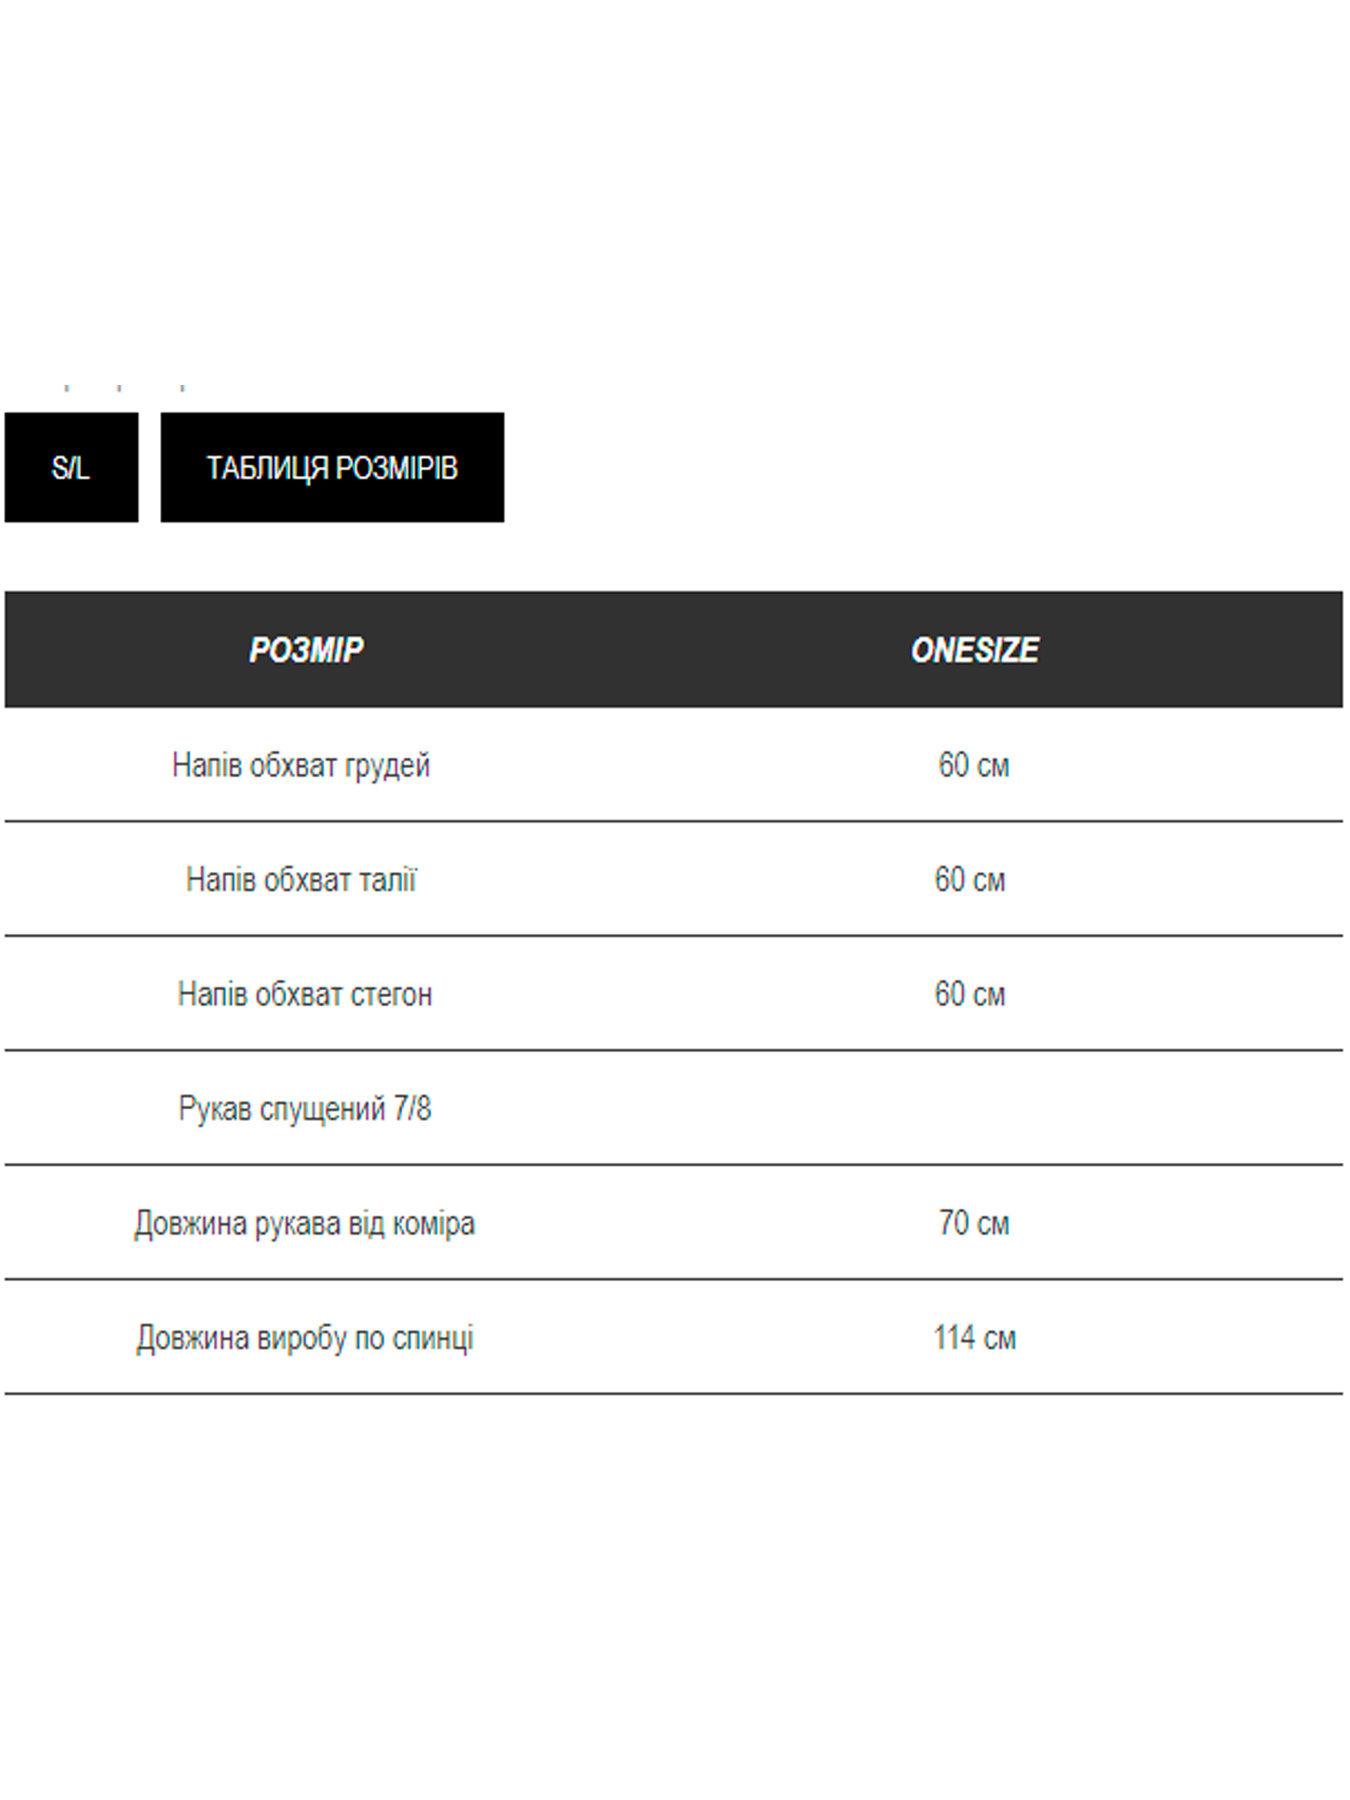The height and width of the screenshot is (1800, 1350).
Task: Select the Напів обхват талії row label
Action: pos(301,880)
